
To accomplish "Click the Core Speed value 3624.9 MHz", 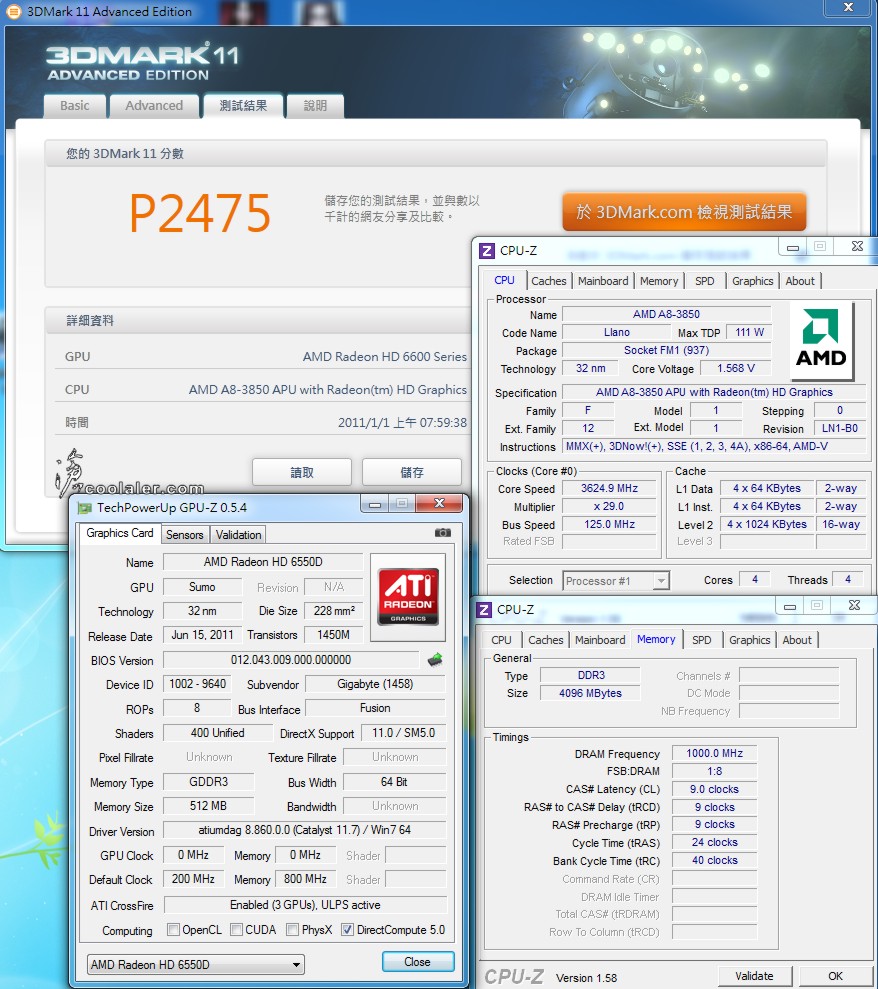I will coord(609,488).
